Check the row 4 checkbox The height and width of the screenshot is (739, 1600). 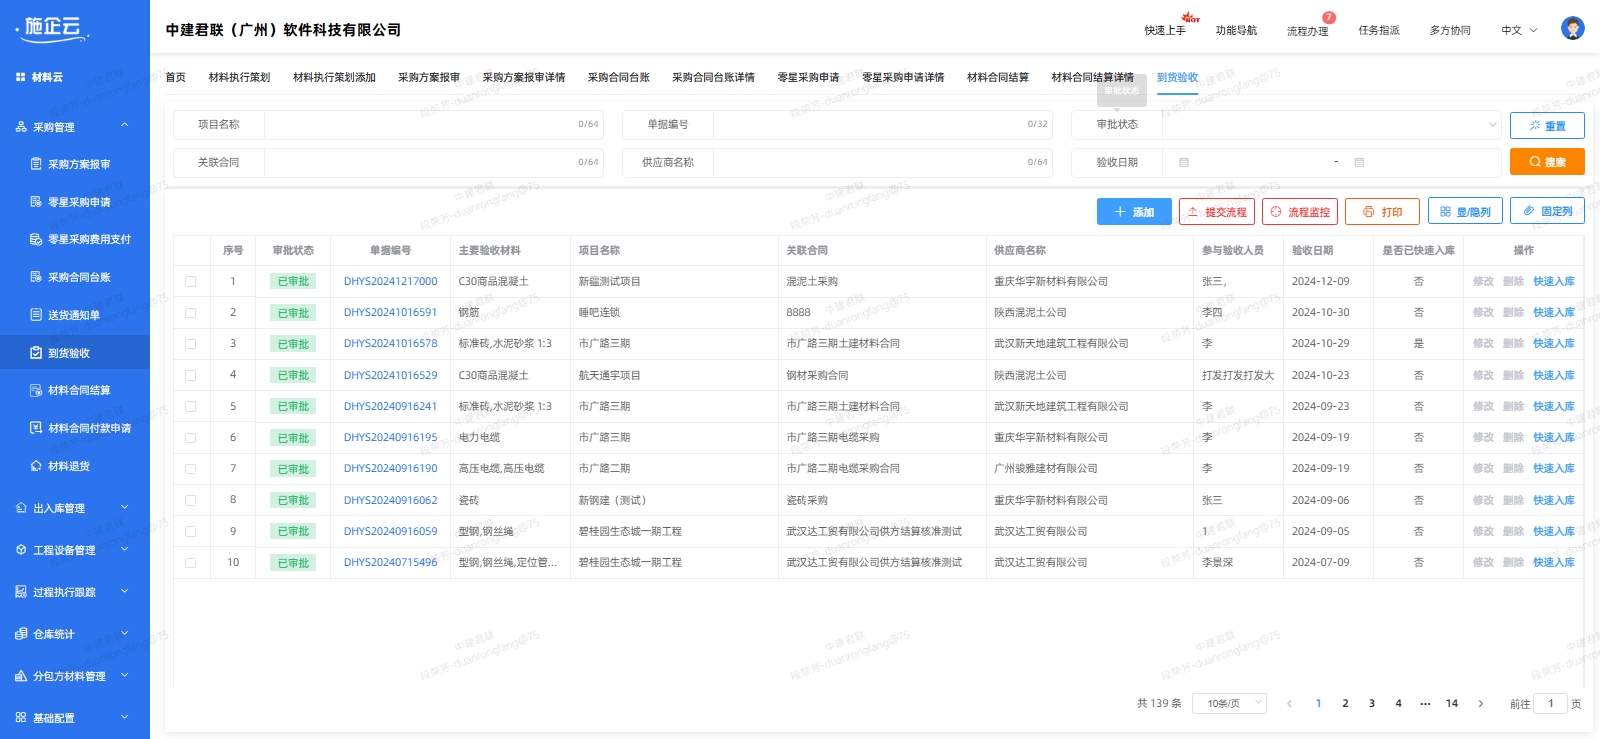point(190,376)
